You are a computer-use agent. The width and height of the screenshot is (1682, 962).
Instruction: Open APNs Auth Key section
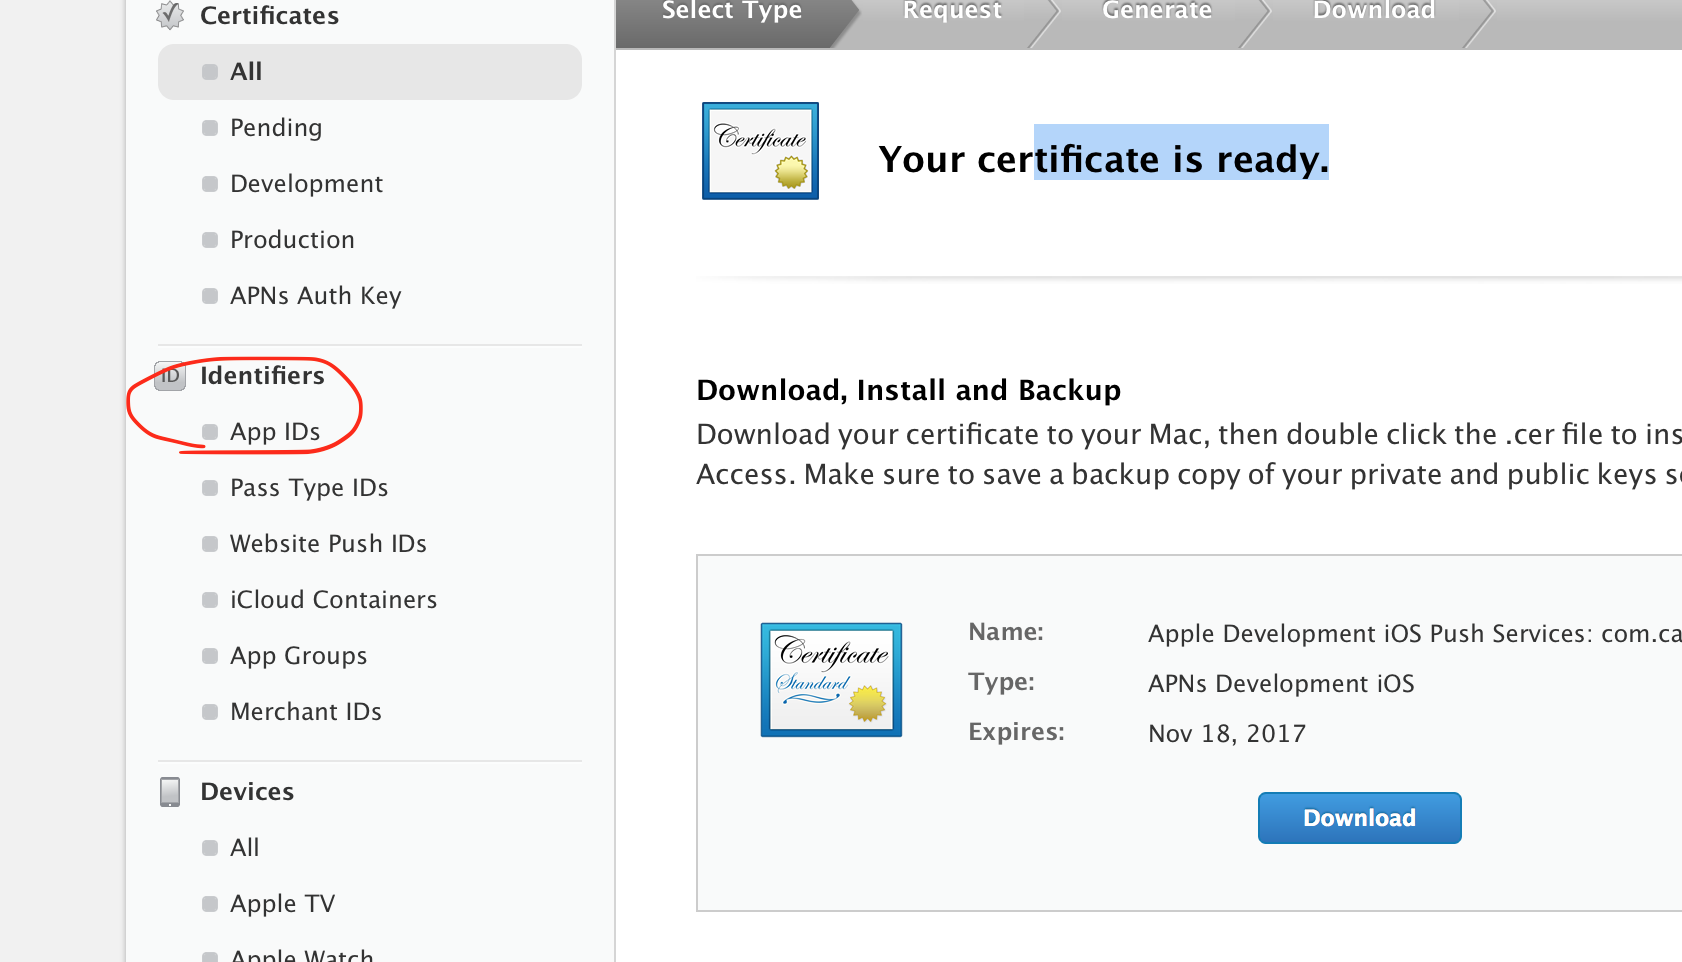tap(315, 296)
